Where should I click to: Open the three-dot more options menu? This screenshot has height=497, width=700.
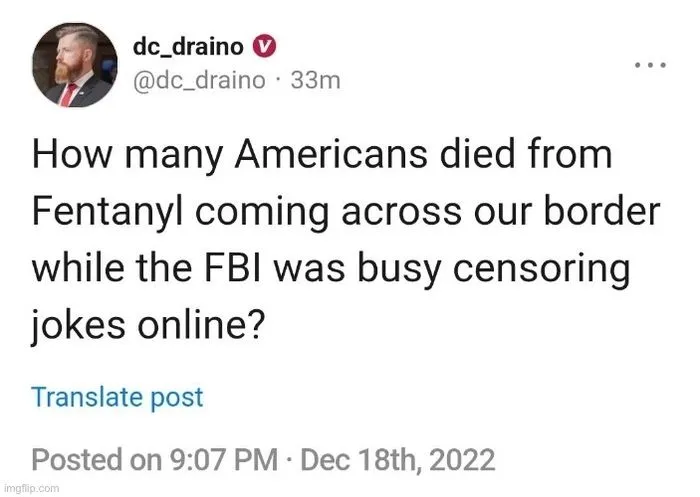(650, 65)
